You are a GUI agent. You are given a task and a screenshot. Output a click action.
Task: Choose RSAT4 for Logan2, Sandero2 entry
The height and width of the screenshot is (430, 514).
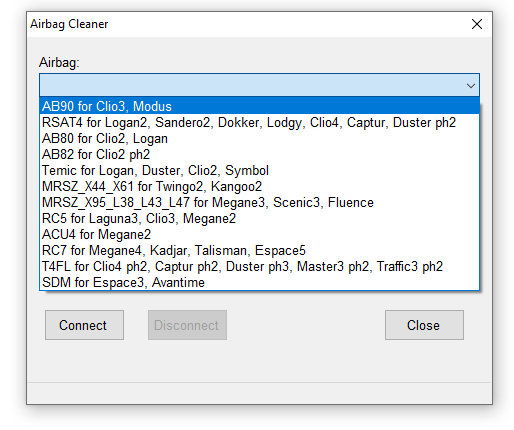coord(259,122)
